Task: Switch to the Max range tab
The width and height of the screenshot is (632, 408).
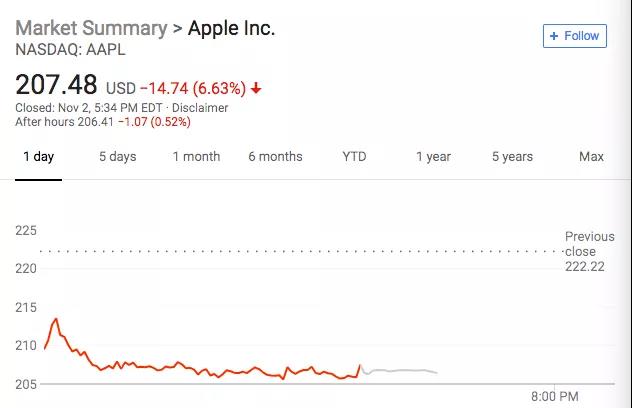Action: coord(591,157)
